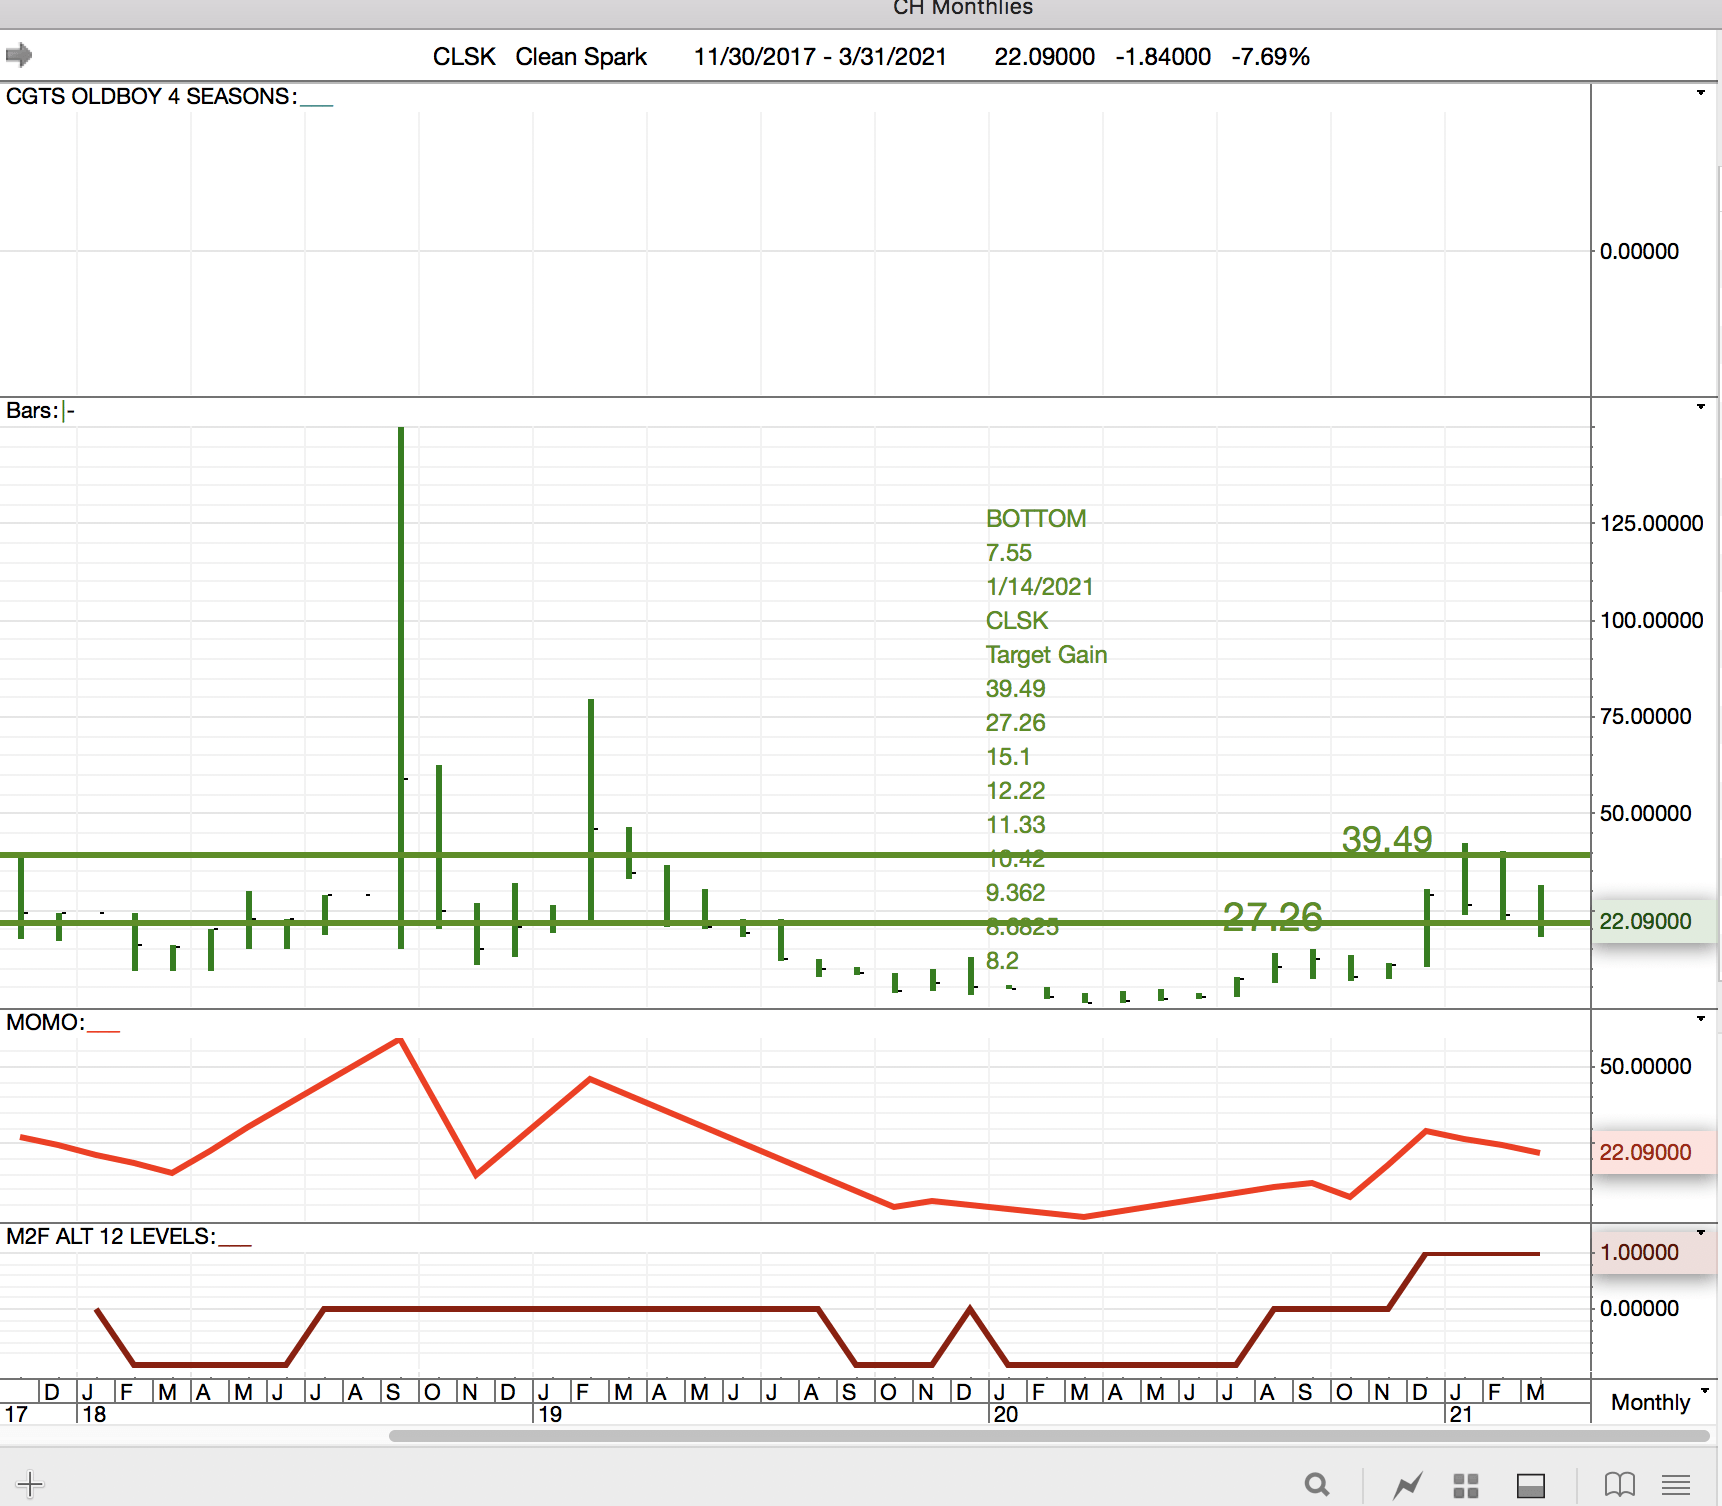1722x1506 pixels.
Task: Switch to the four-square grid view
Action: pos(1466,1485)
